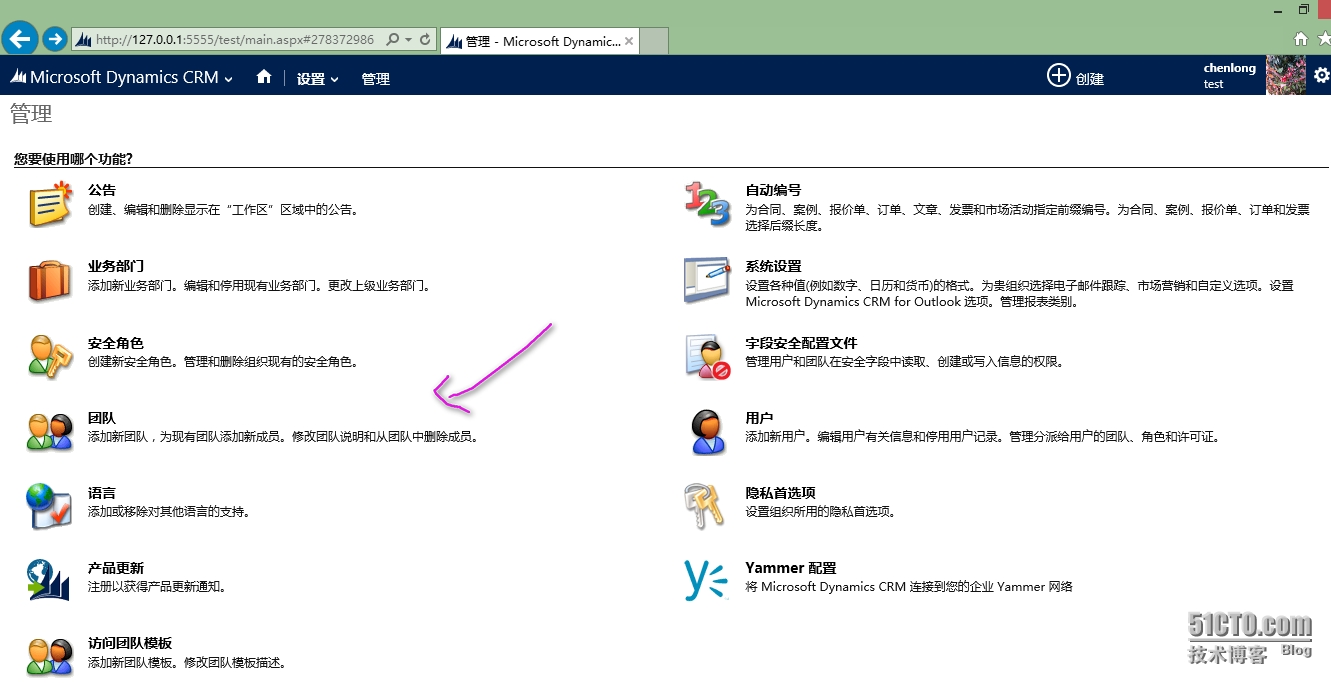
Task: Click the 管理 page heading
Action: pos(31,114)
